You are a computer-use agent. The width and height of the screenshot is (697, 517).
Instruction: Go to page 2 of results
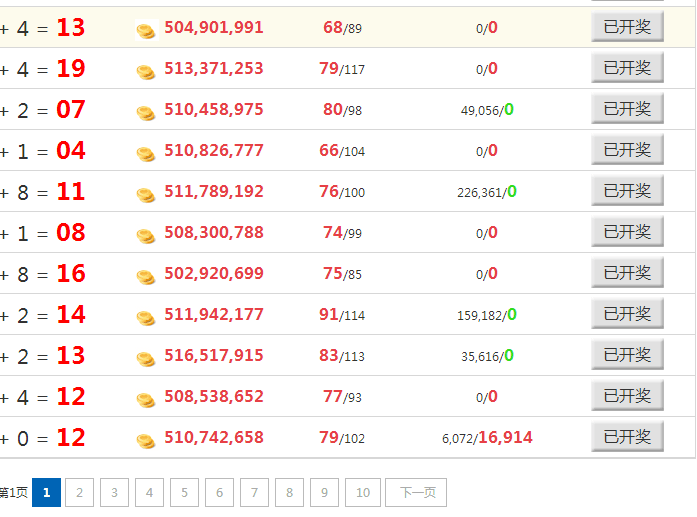[x=79, y=492]
